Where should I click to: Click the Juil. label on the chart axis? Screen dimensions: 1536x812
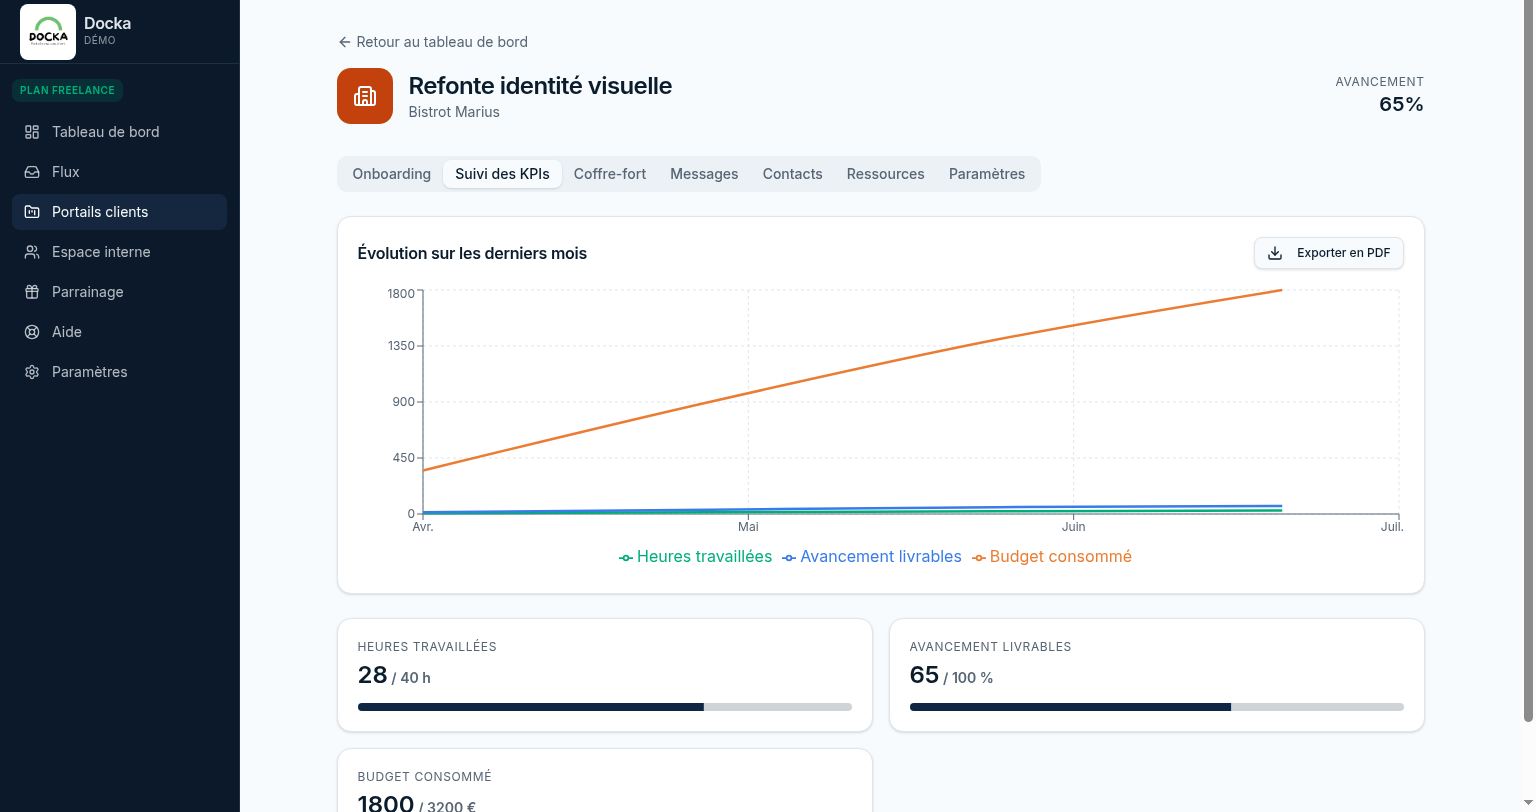tap(1392, 527)
